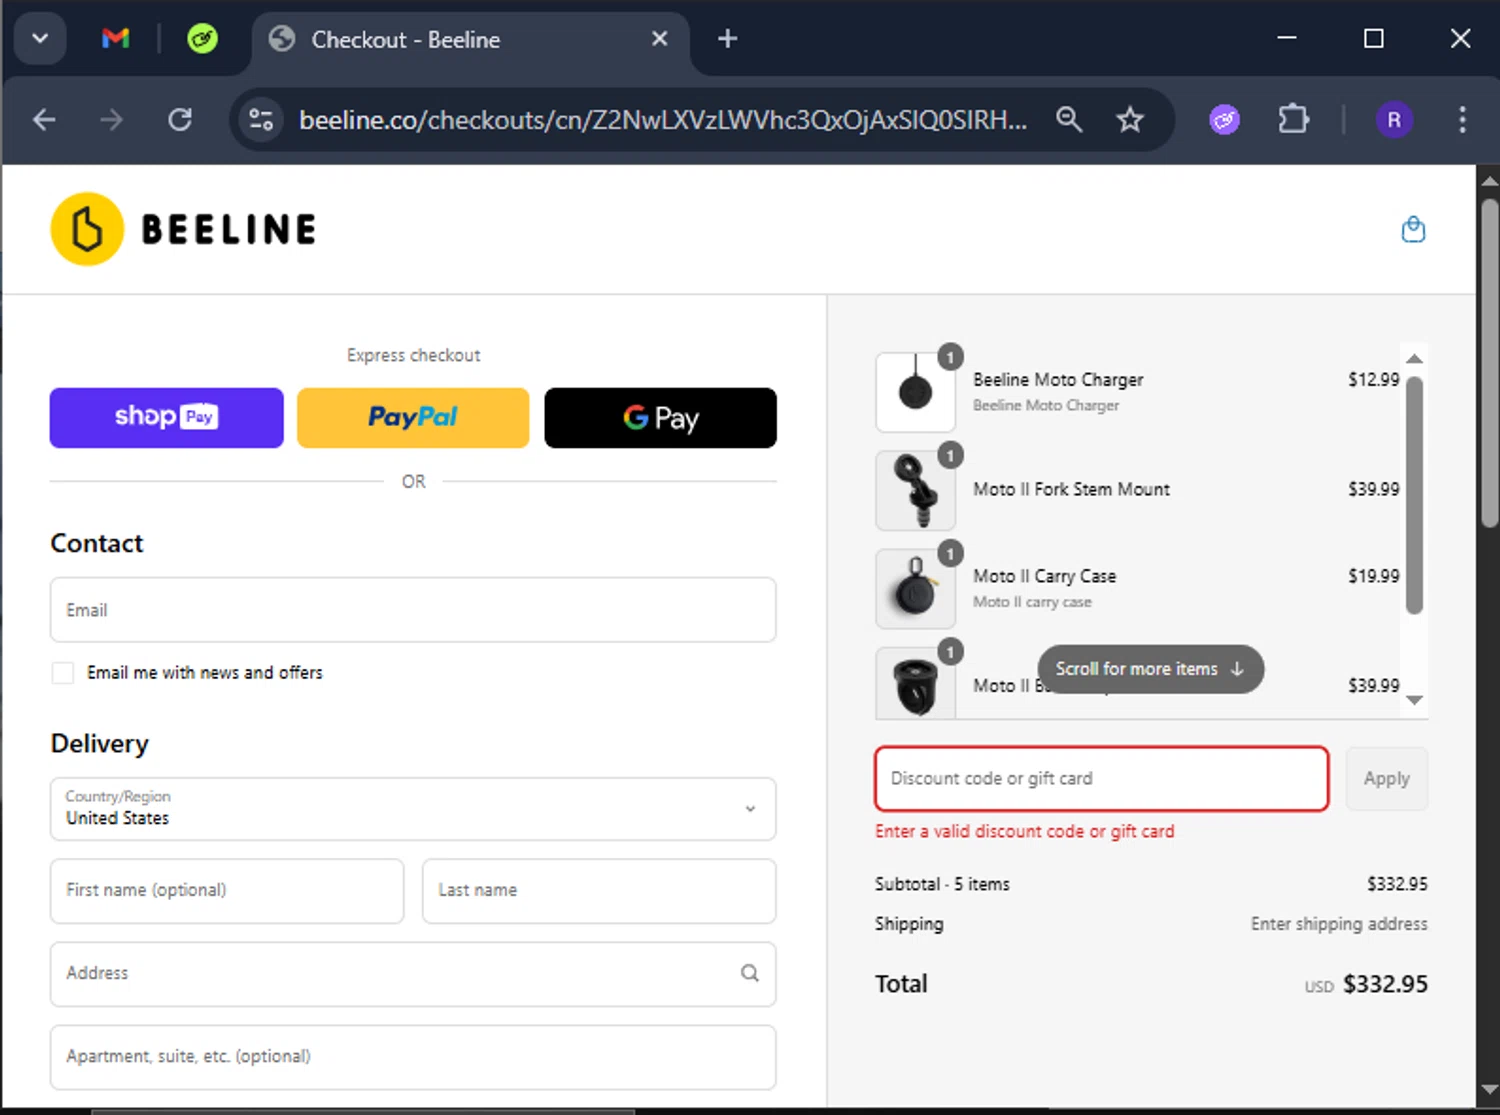This screenshot has width=1500, height=1115.
Task: Open Chrome three-dot menu
Action: pos(1462,120)
